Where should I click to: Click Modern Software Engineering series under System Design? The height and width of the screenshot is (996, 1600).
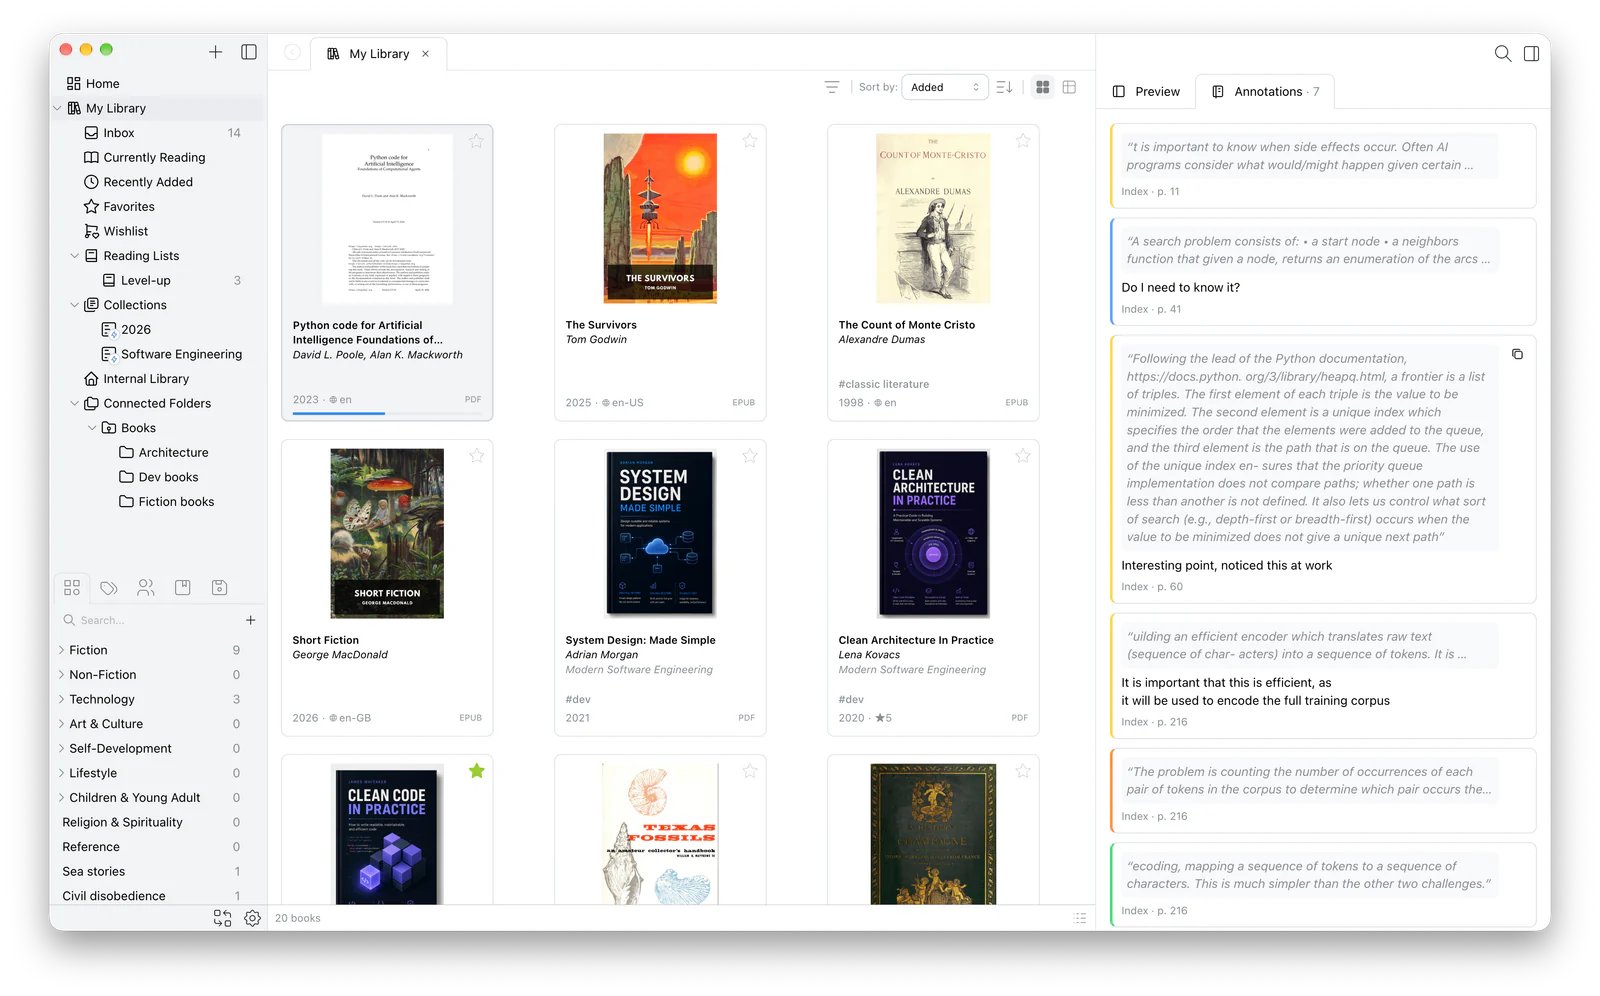pyautogui.click(x=639, y=670)
